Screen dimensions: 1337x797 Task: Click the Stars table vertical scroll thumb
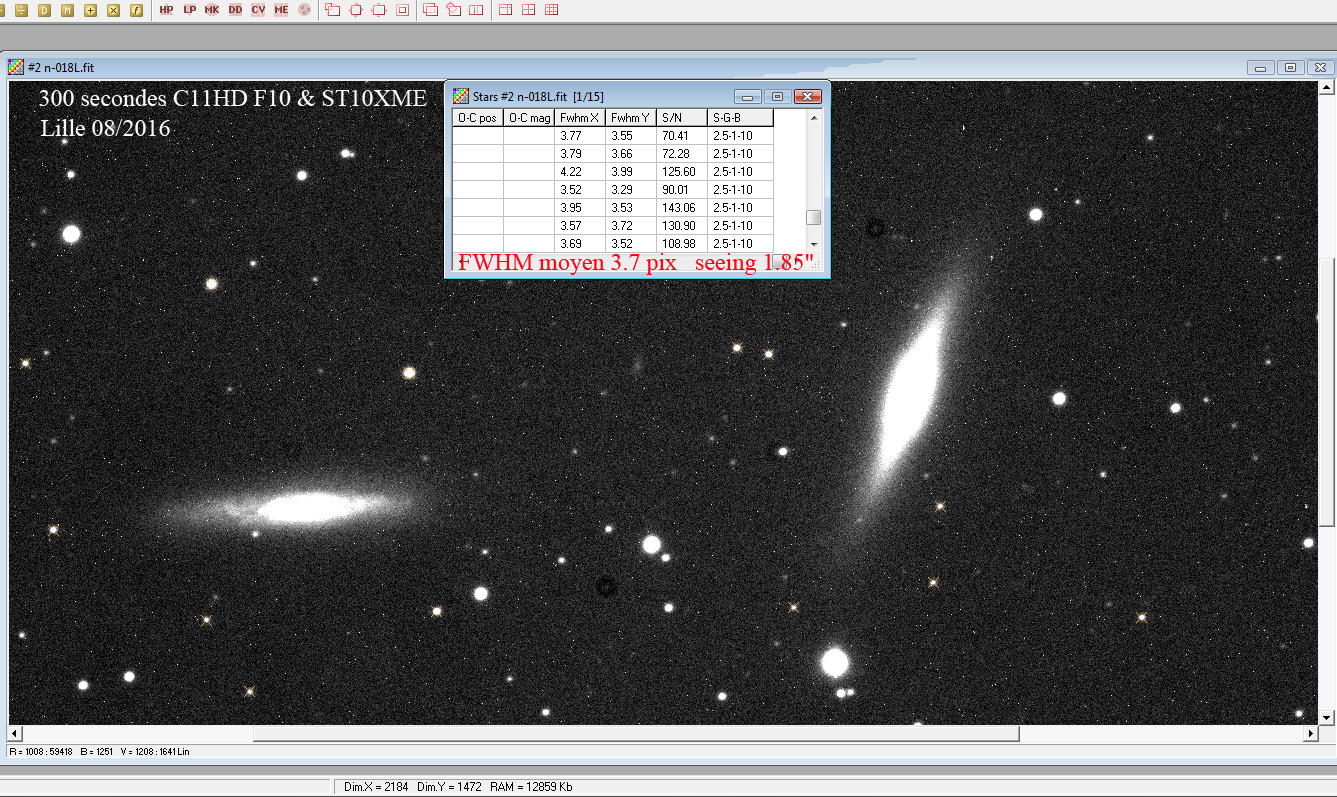click(x=814, y=218)
